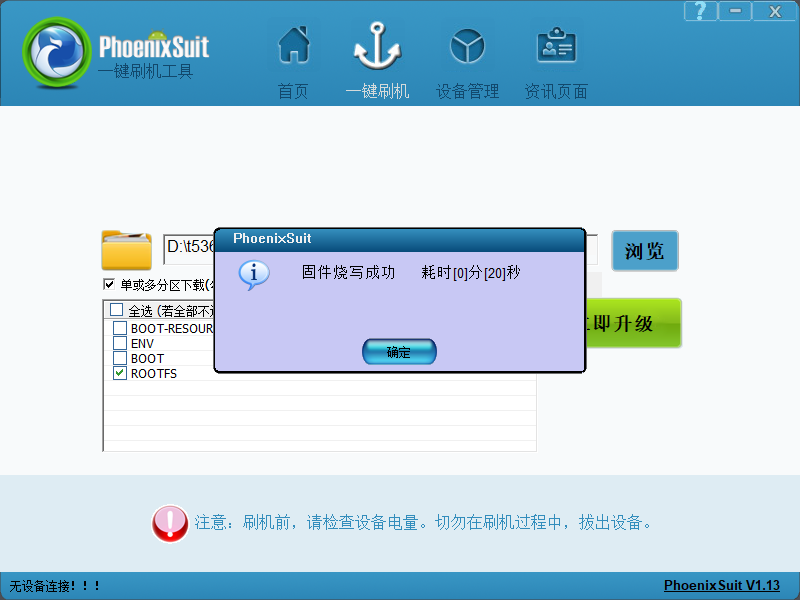Open the PhoenixSuit V1.13 version link

(721, 586)
